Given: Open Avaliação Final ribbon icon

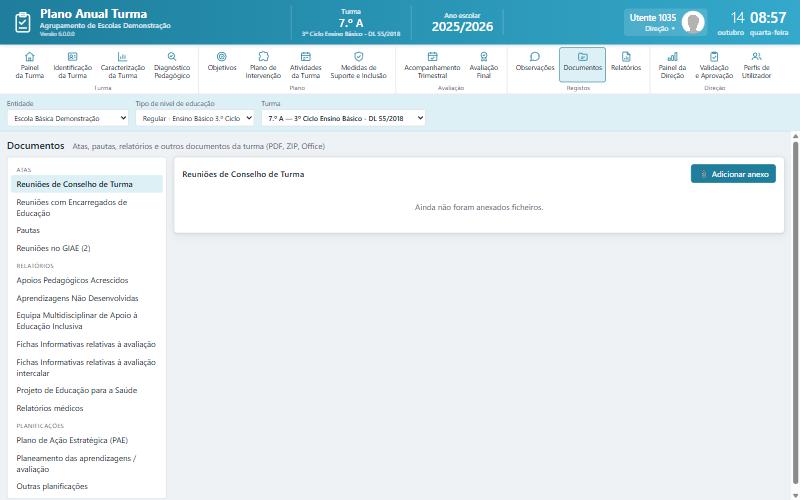Looking at the screenshot, I should coord(484,57).
